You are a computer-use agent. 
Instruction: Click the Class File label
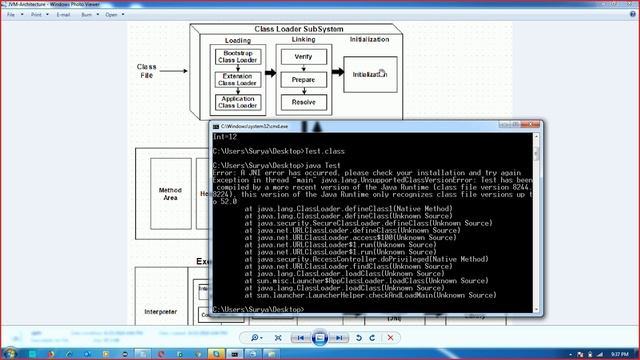click(x=147, y=71)
